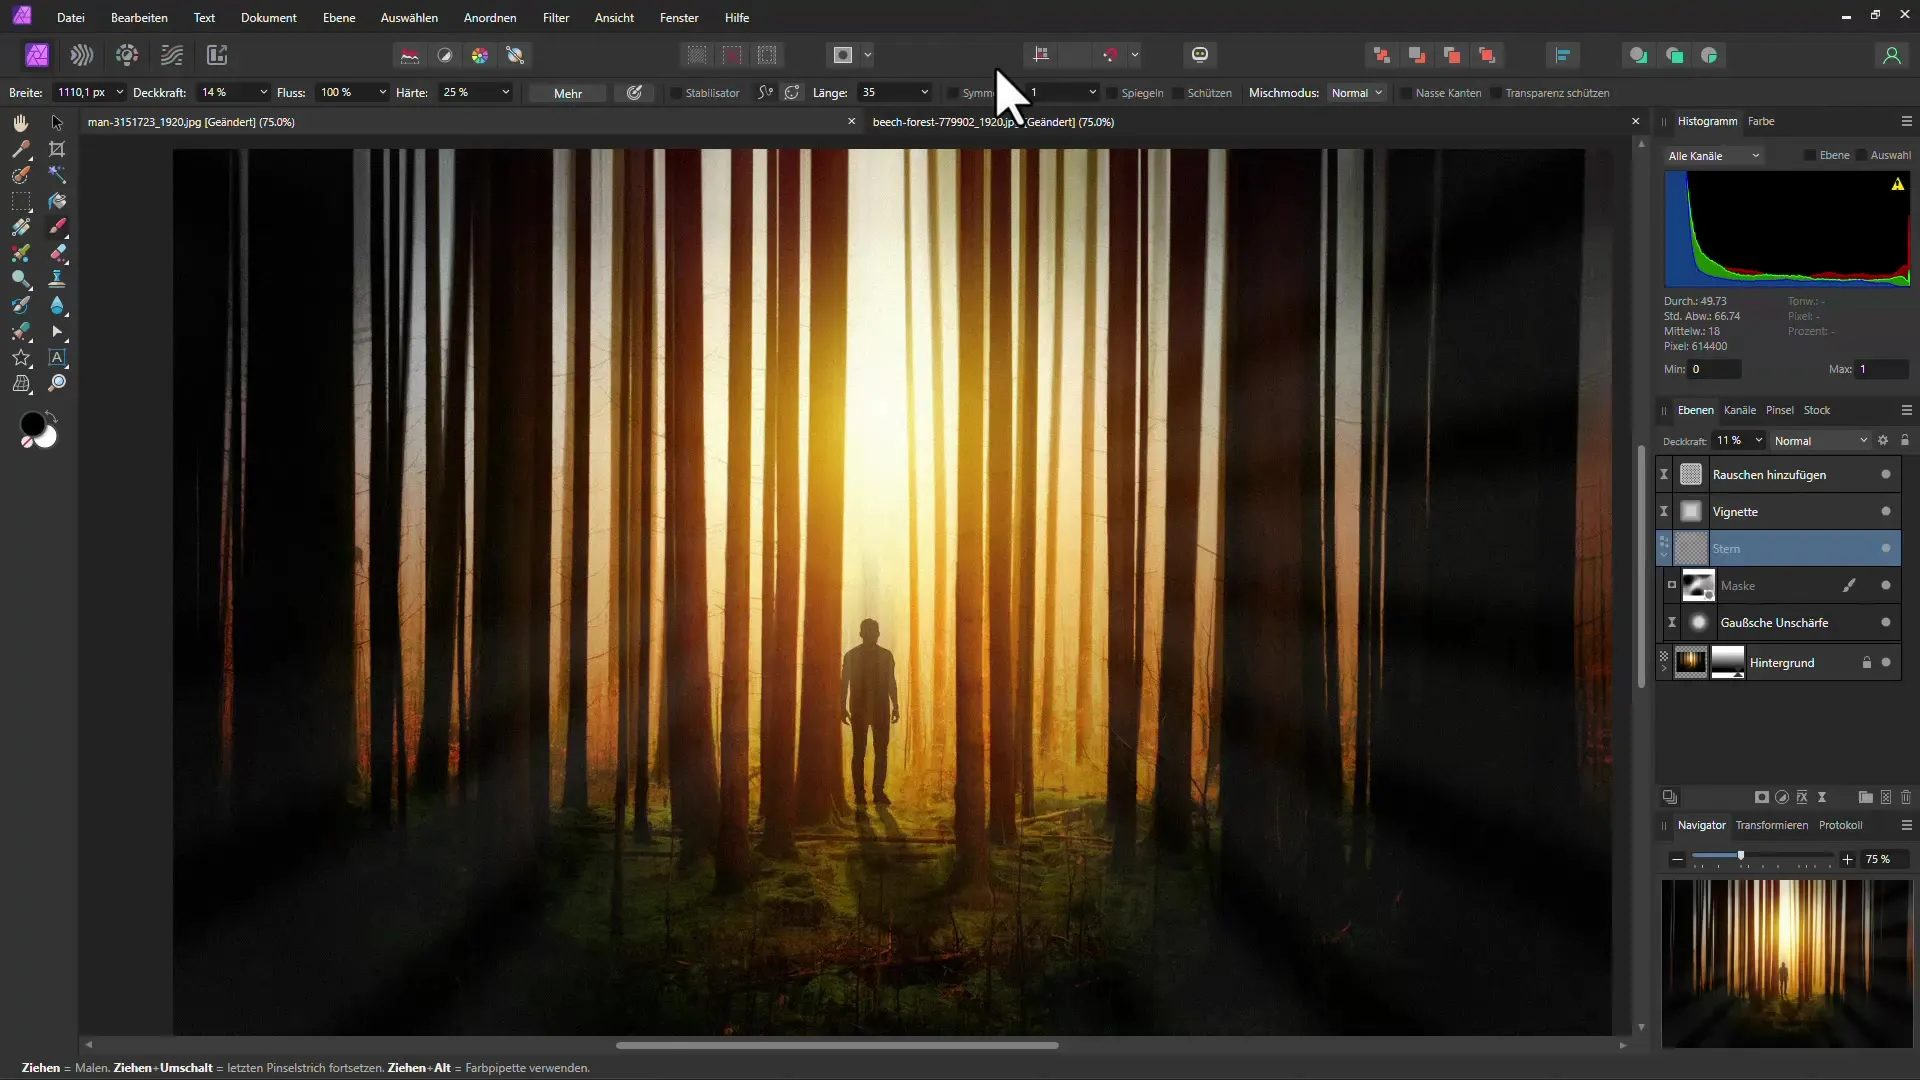Select the Hand (view) tool
Image resolution: width=1920 pixels, height=1080 pixels.
(20, 122)
